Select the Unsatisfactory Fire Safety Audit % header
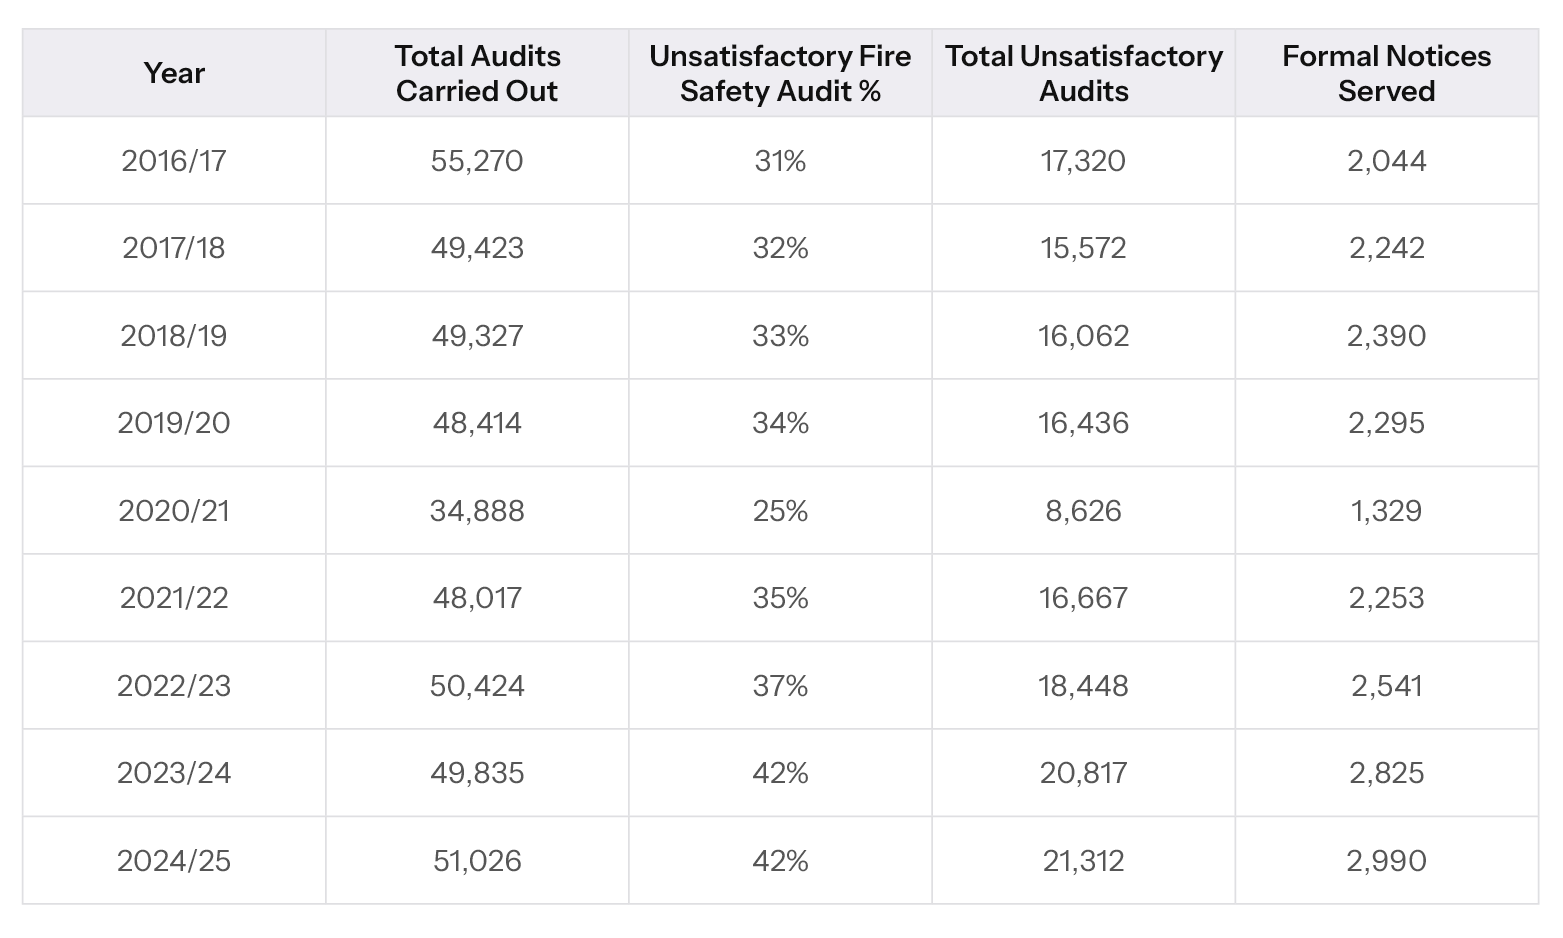Image resolution: width=1563 pixels, height=938 pixels. point(780,73)
